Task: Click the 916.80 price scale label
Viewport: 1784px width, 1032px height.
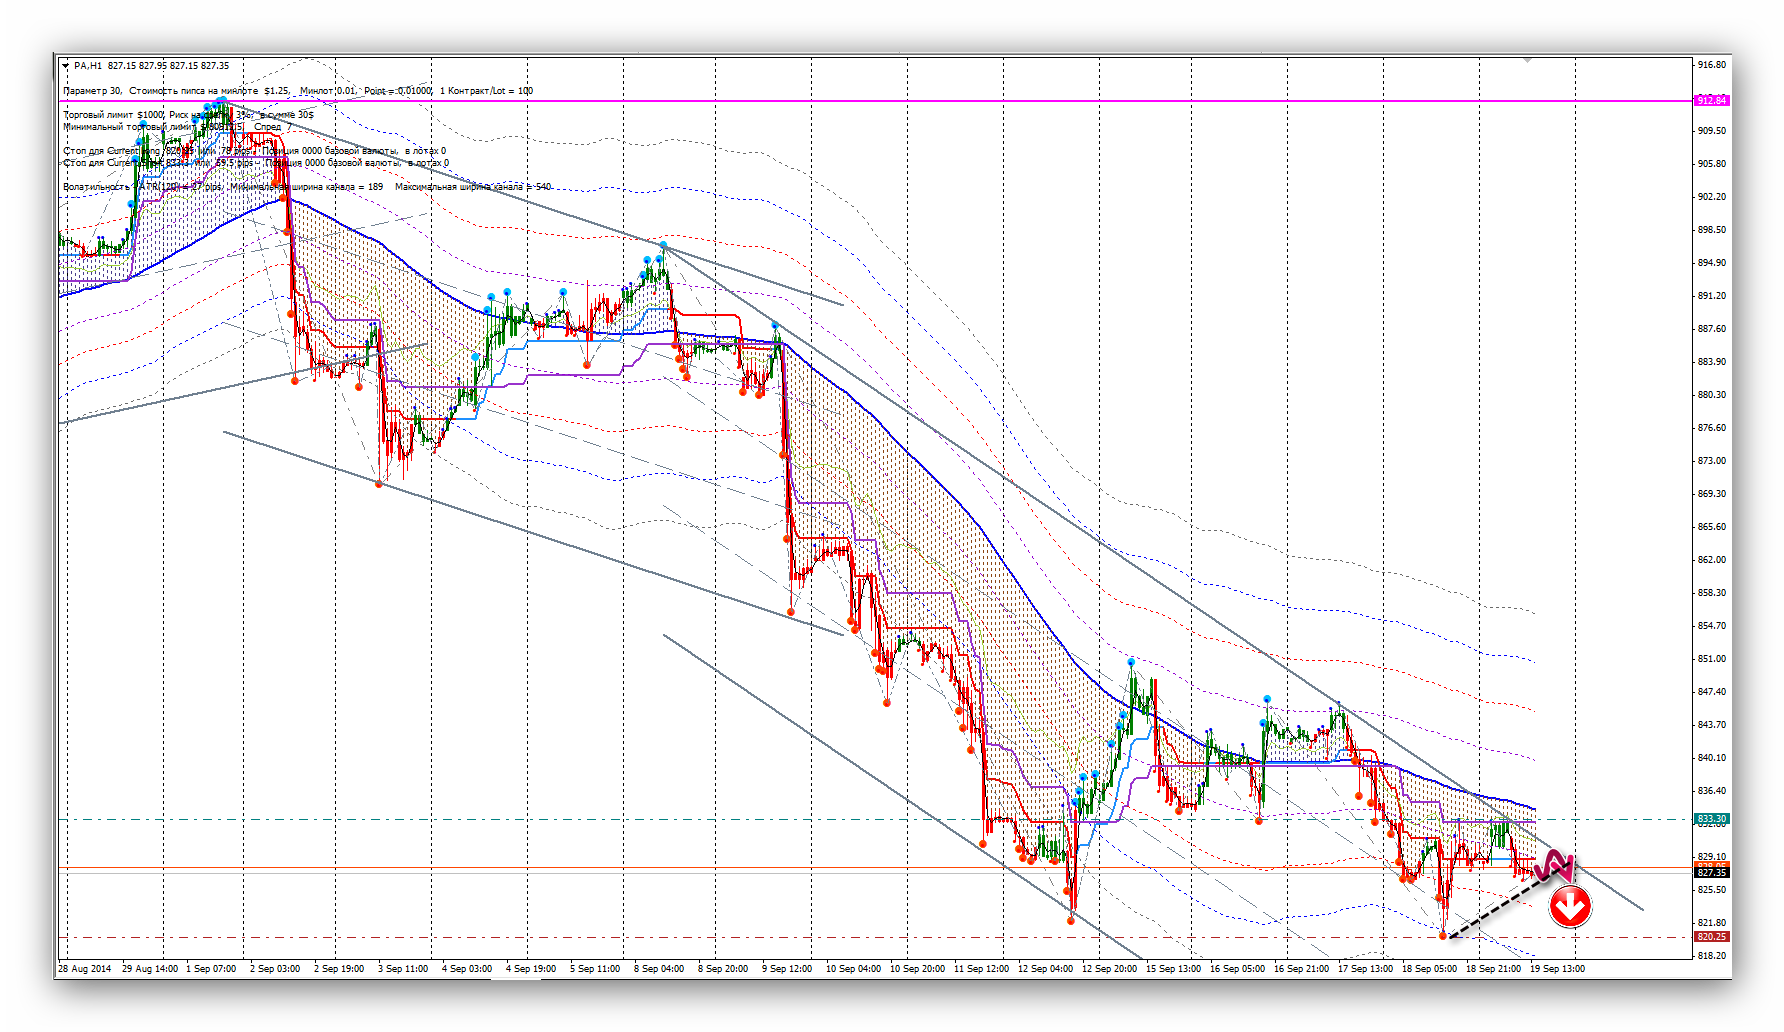Action: click(1711, 65)
